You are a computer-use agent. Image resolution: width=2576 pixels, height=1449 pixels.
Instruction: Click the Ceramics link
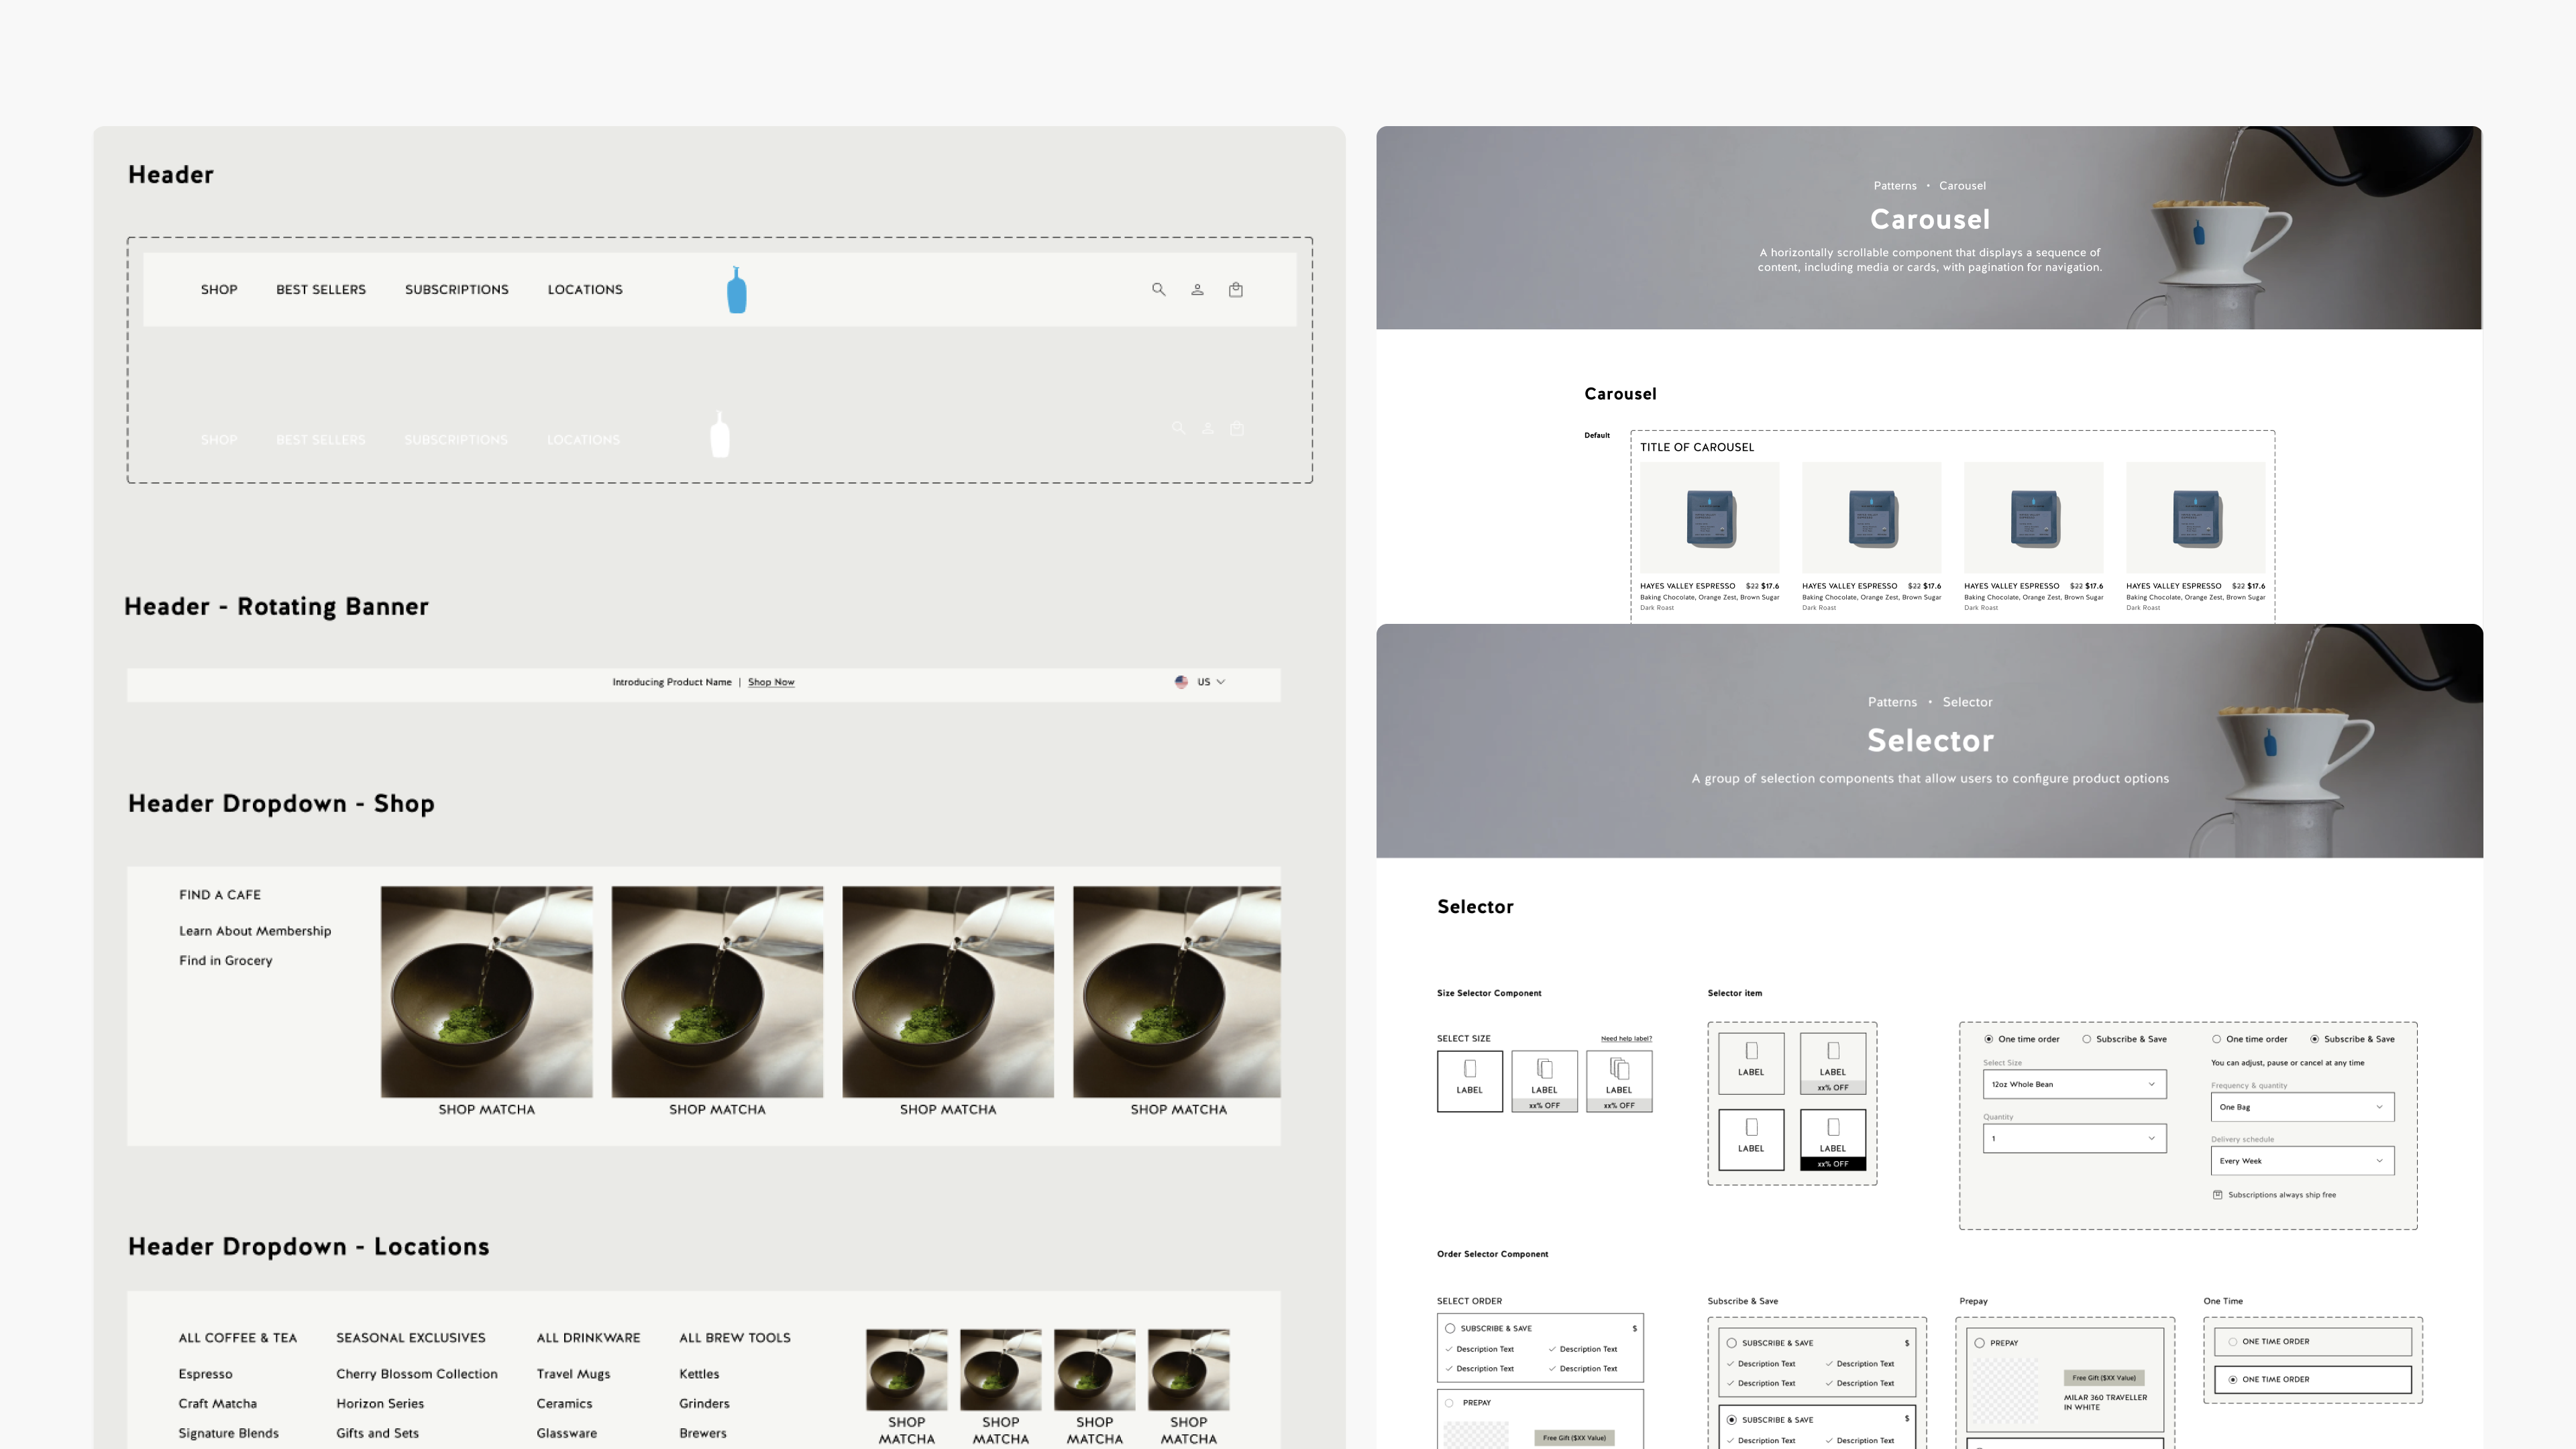[x=564, y=1404]
